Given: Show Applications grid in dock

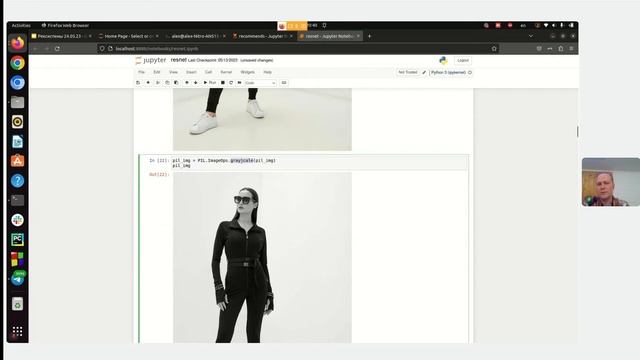Looking at the screenshot, I should [18, 331].
